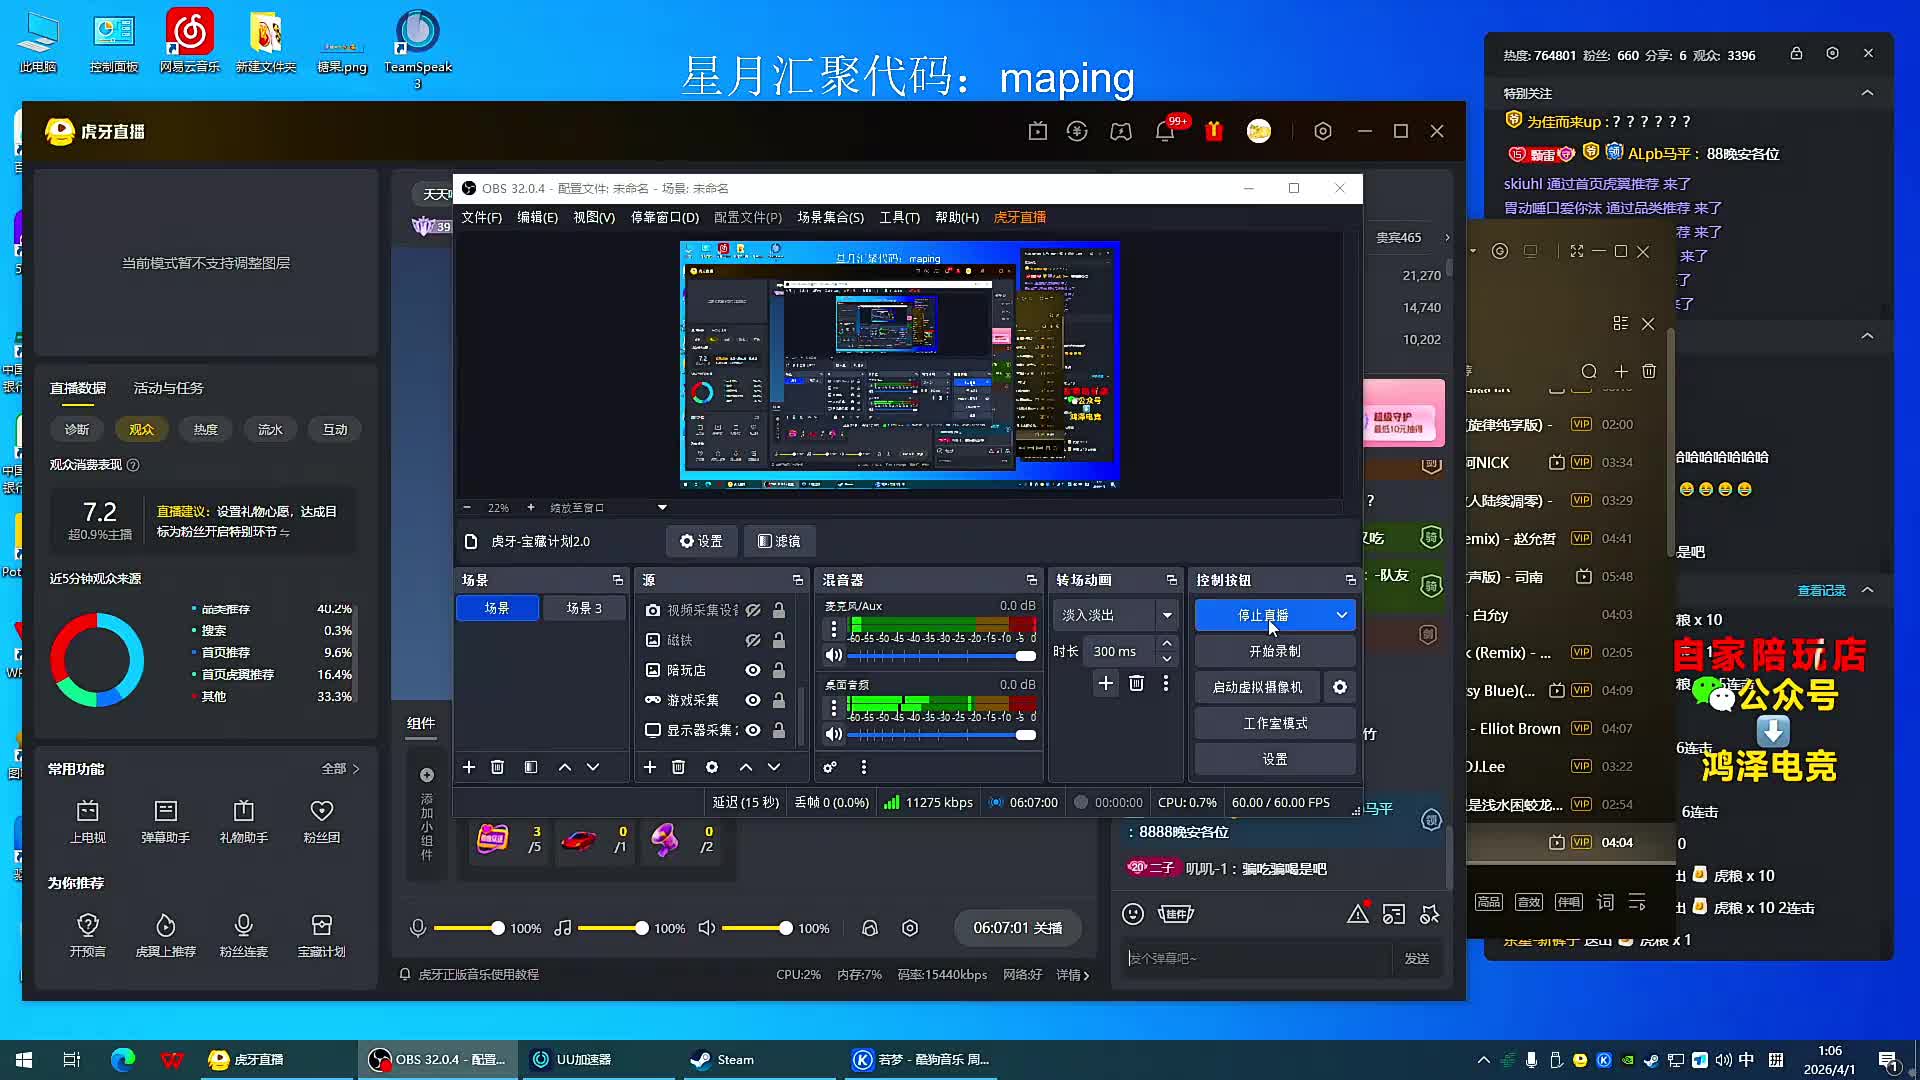Mute the 麦克风/Aux speaker icon
This screenshot has height=1080, width=1920.
833,656
